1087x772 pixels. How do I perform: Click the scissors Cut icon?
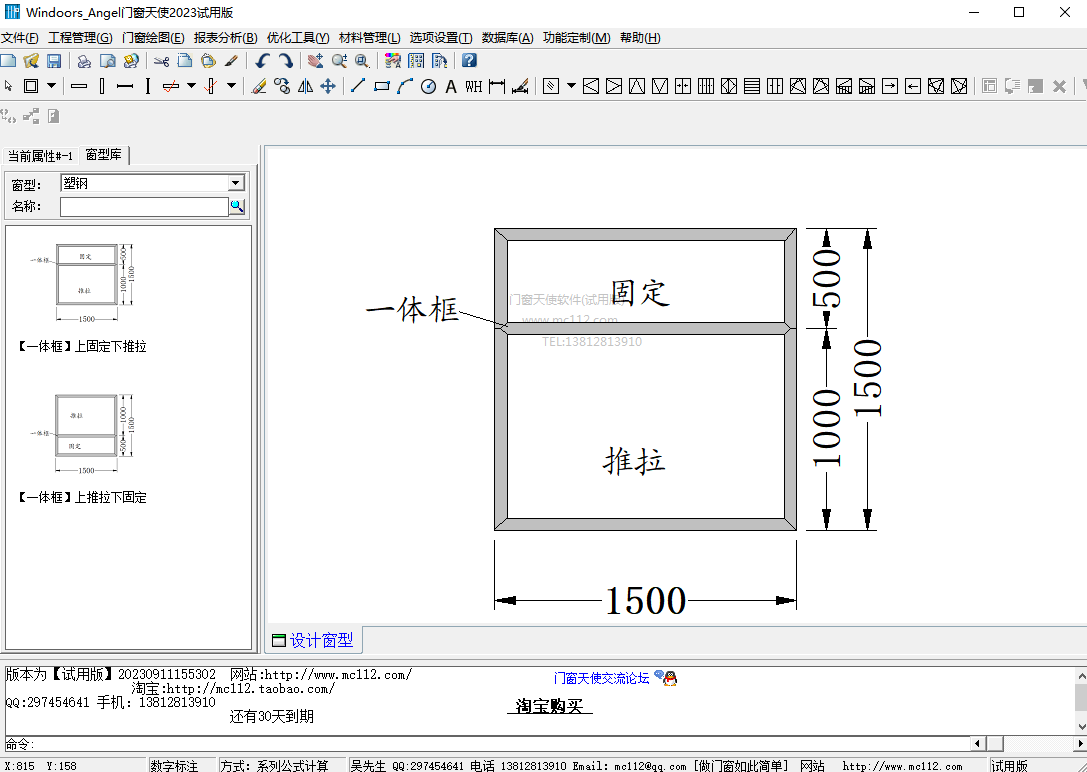point(162,61)
